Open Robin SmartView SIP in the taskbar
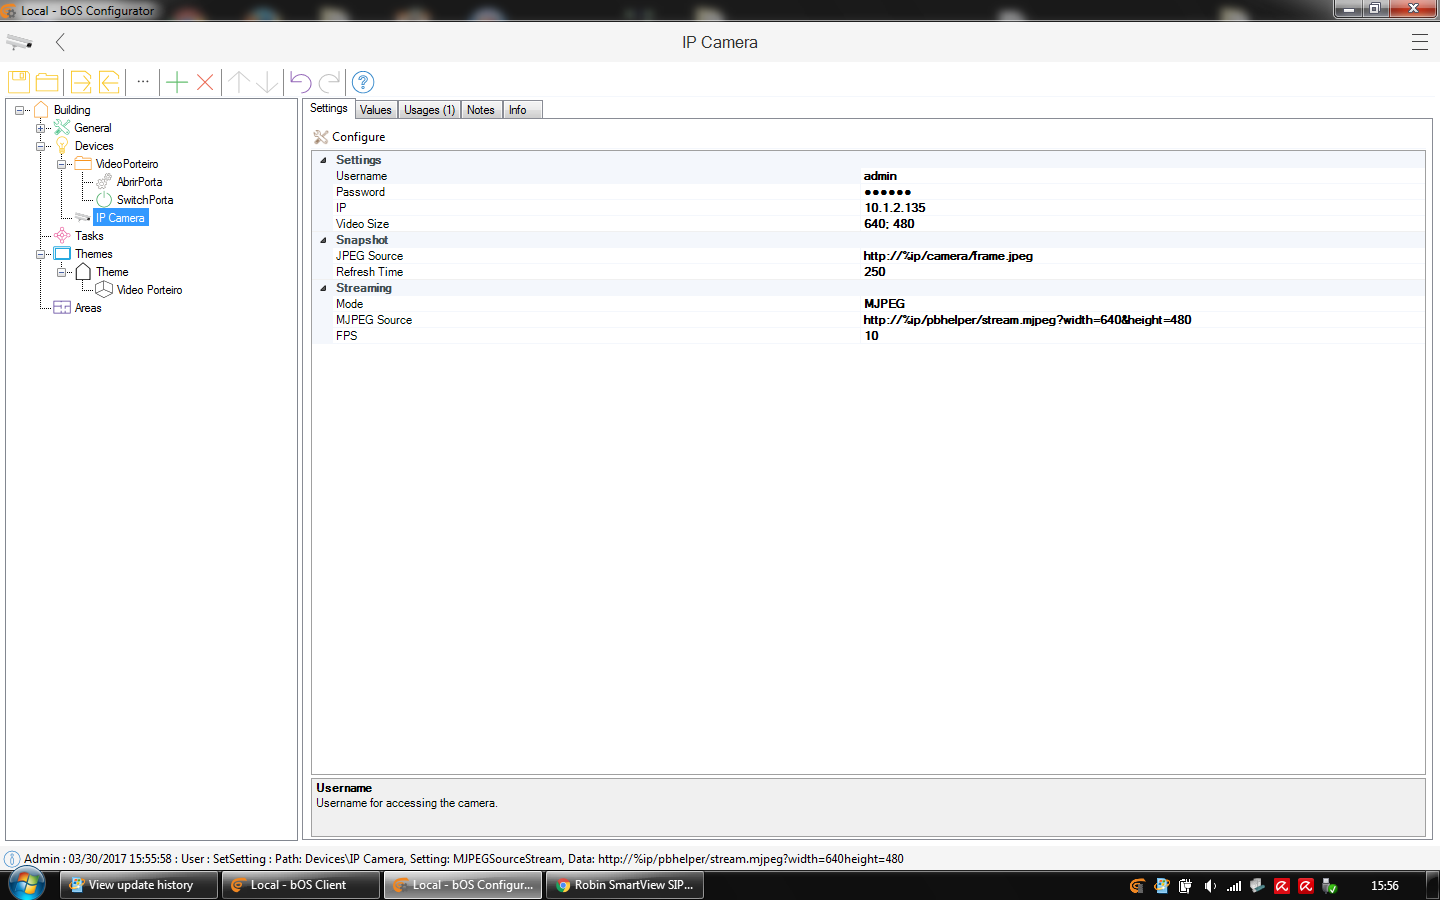Image resolution: width=1440 pixels, height=900 pixels. click(625, 885)
